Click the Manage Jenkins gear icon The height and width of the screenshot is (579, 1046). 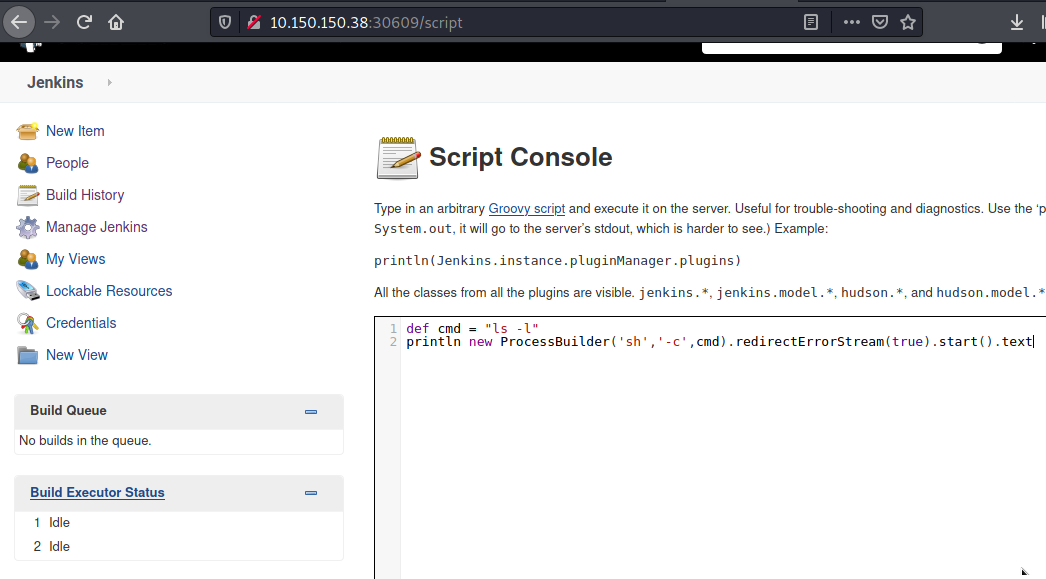pos(27,227)
